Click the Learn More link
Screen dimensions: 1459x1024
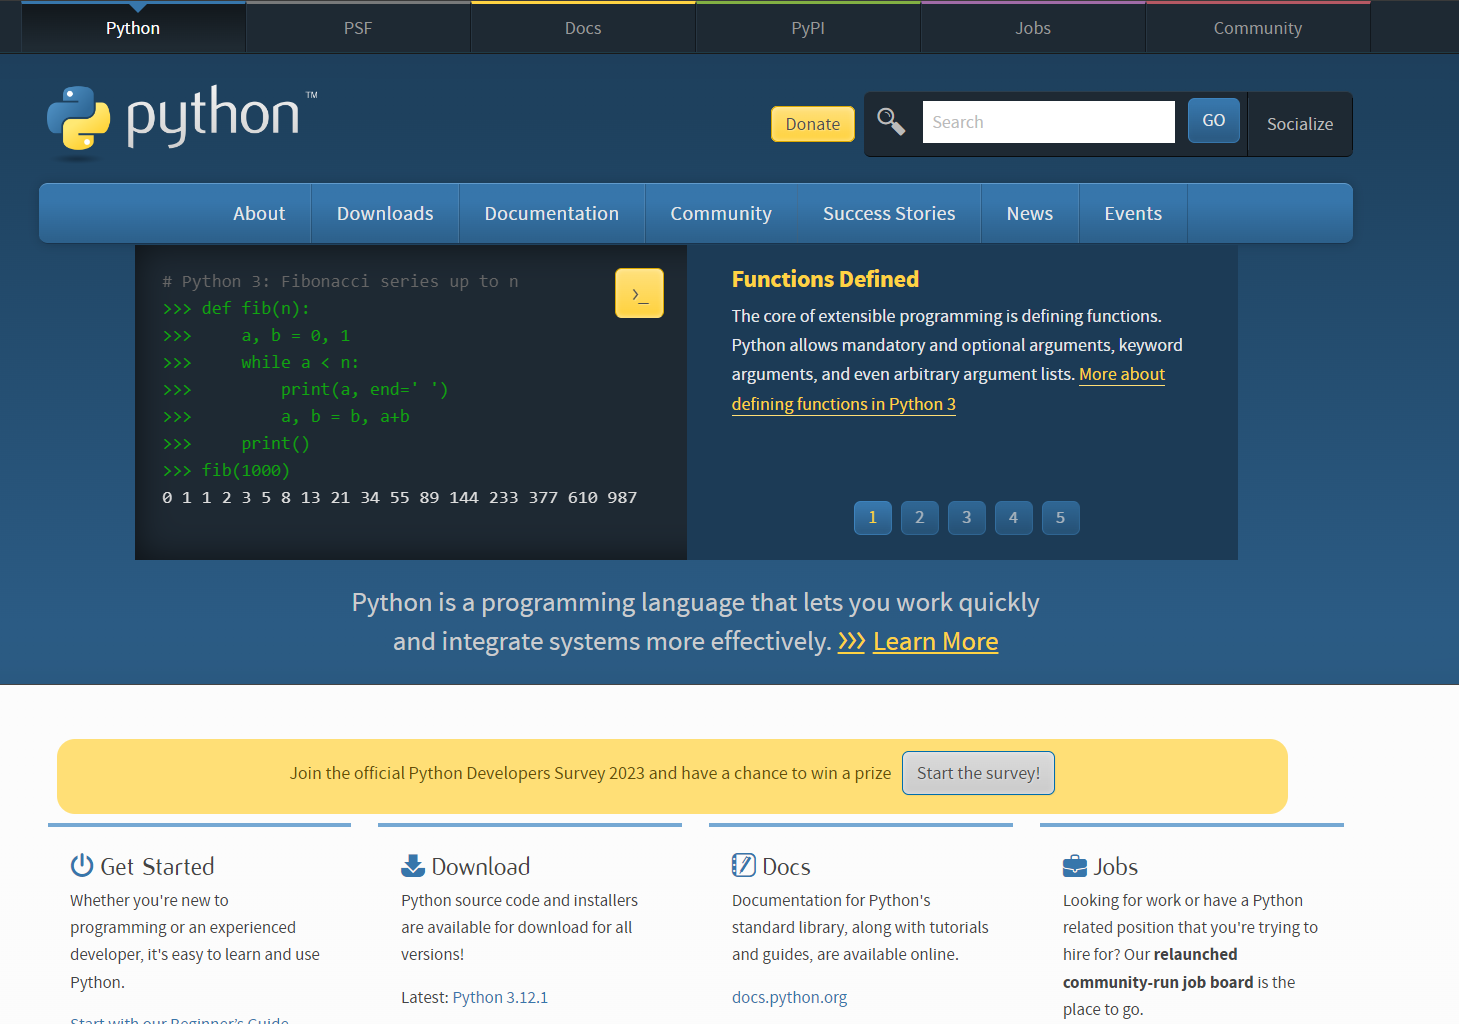(936, 641)
